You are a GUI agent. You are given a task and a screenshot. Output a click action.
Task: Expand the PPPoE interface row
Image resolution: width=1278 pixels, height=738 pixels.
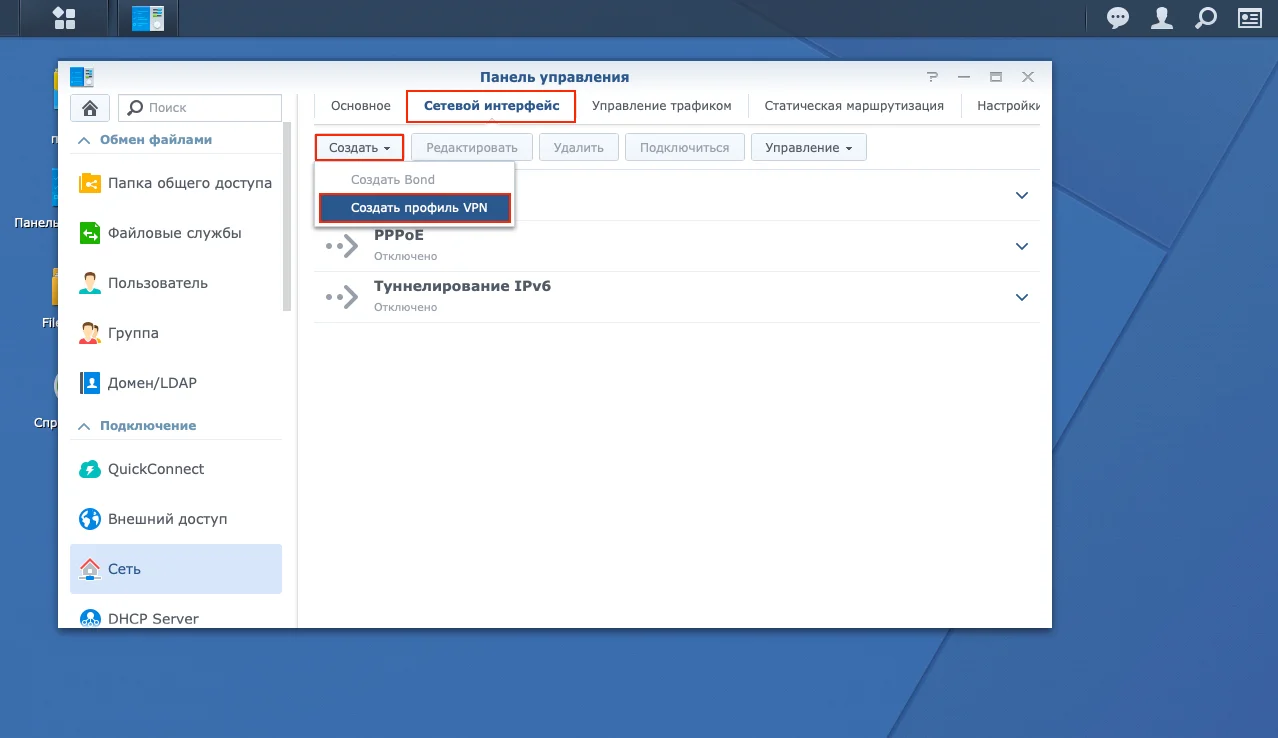1021,246
